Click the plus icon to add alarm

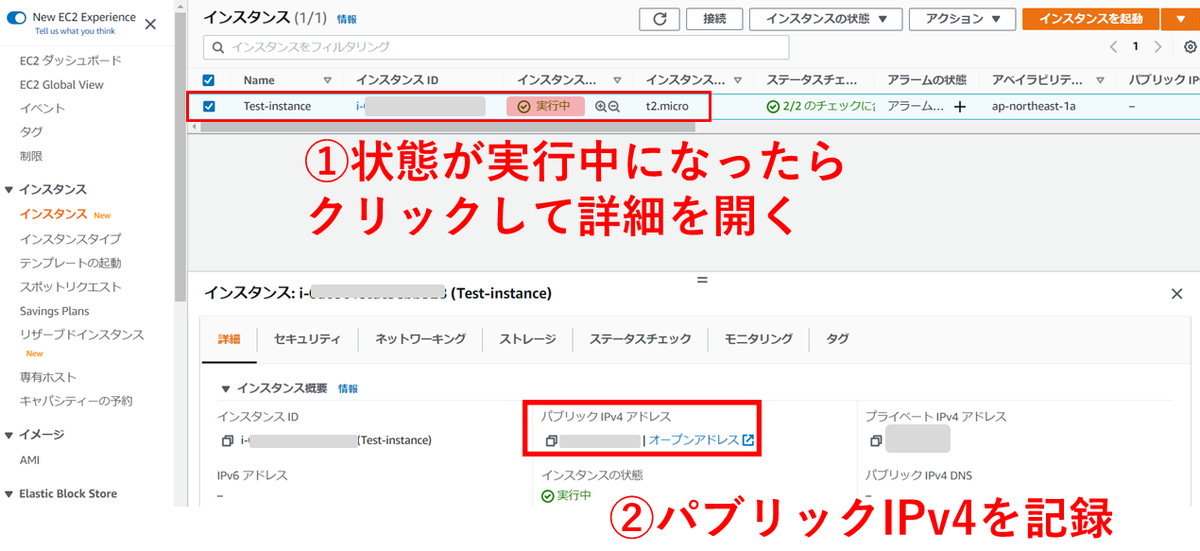(960, 106)
